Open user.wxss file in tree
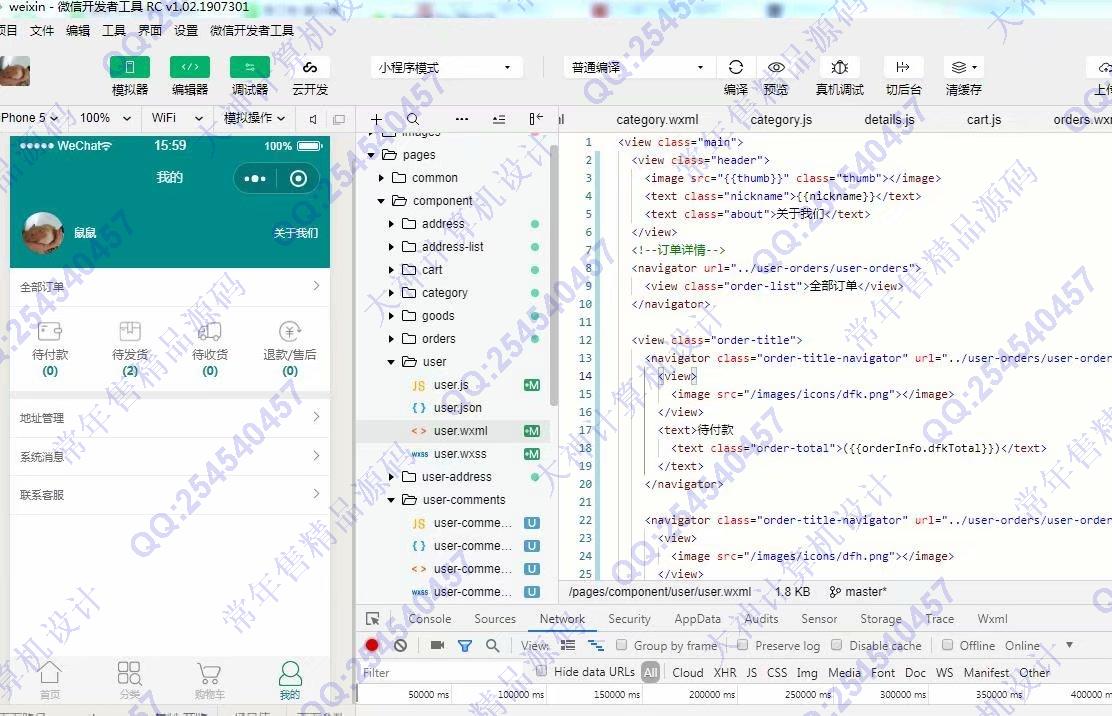Image resolution: width=1112 pixels, height=716 pixels. (x=460, y=454)
